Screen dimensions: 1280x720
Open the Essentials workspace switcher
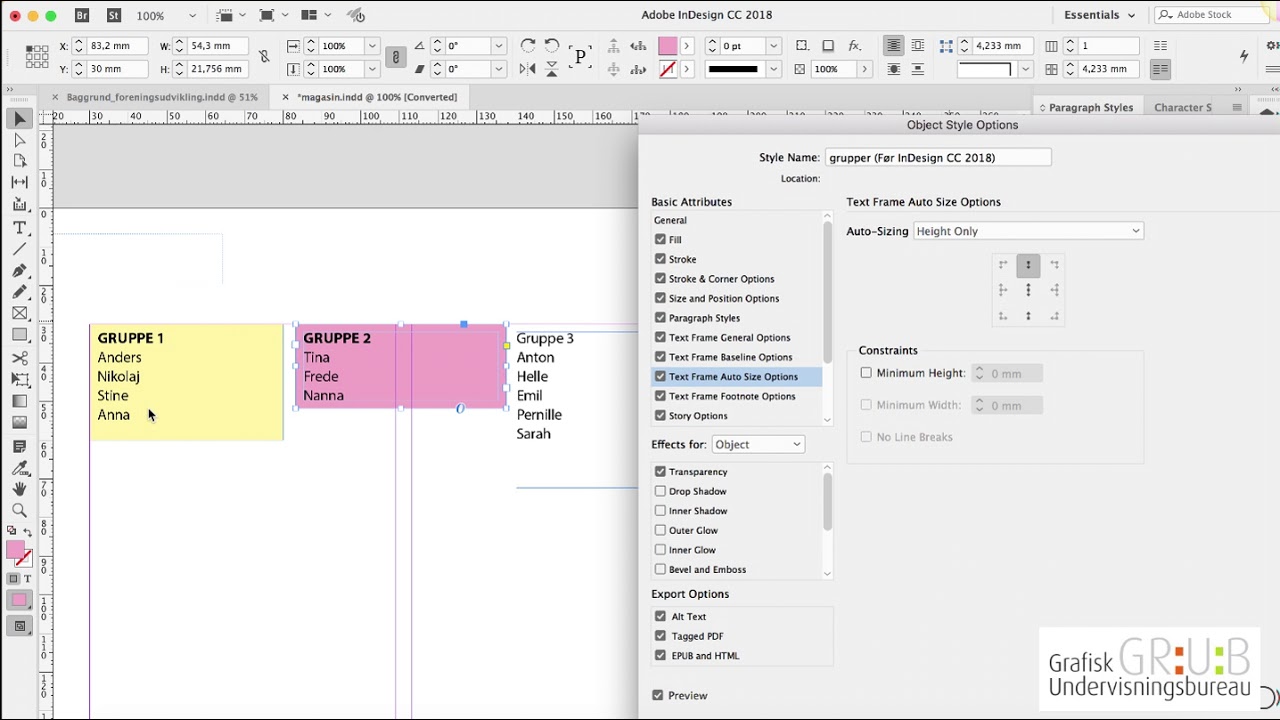pos(1099,15)
